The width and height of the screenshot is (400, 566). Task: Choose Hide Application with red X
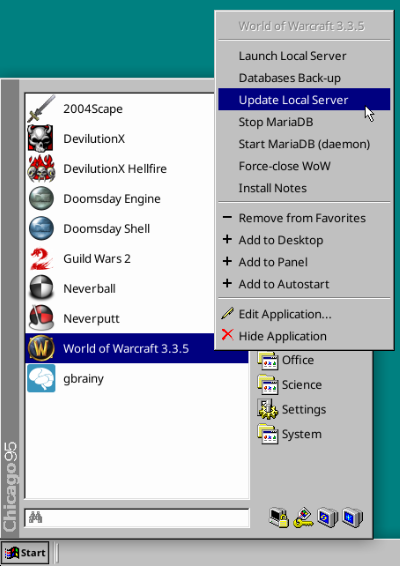(304, 336)
